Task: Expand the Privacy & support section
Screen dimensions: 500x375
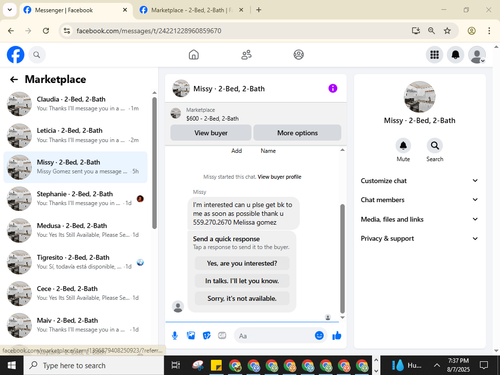Action: point(419,238)
